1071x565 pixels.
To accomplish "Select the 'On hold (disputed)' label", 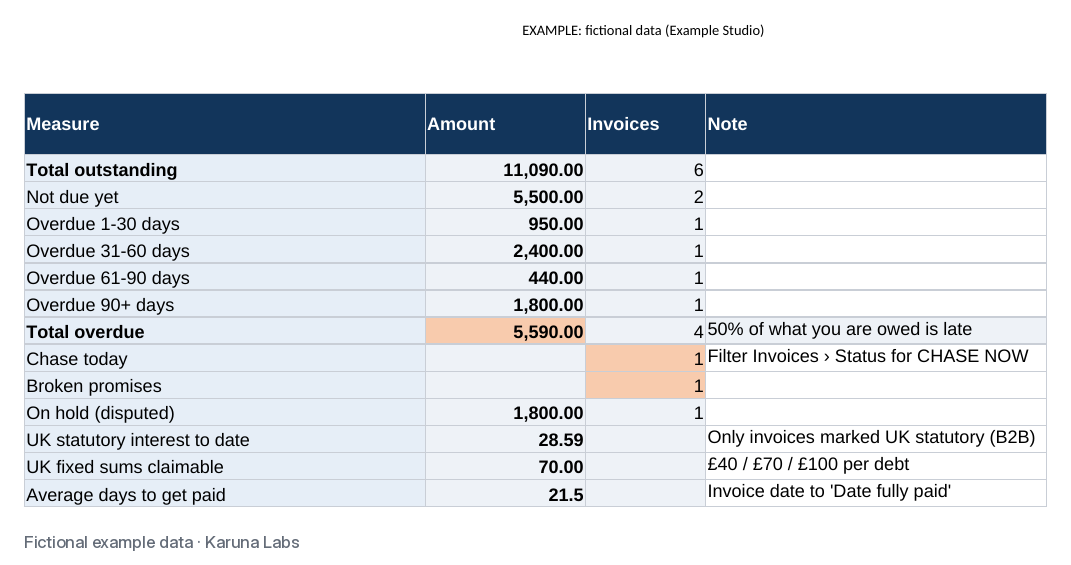I will click(x=225, y=412).
